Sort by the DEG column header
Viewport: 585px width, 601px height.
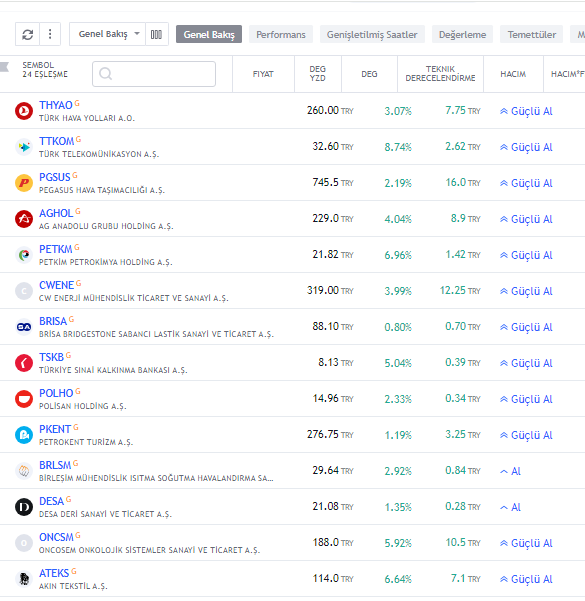[x=369, y=74]
